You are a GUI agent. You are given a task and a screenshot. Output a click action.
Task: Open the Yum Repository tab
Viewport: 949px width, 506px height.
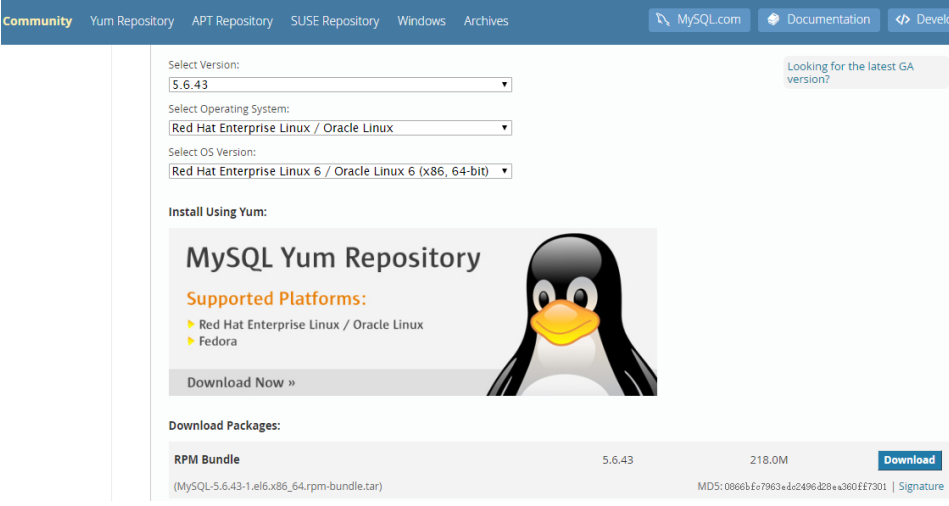tap(132, 21)
